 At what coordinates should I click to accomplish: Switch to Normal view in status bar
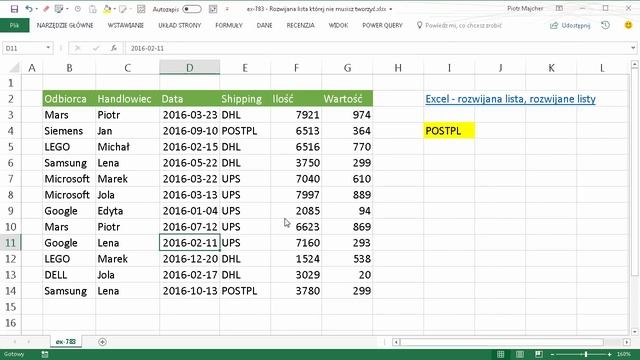[500, 354]
